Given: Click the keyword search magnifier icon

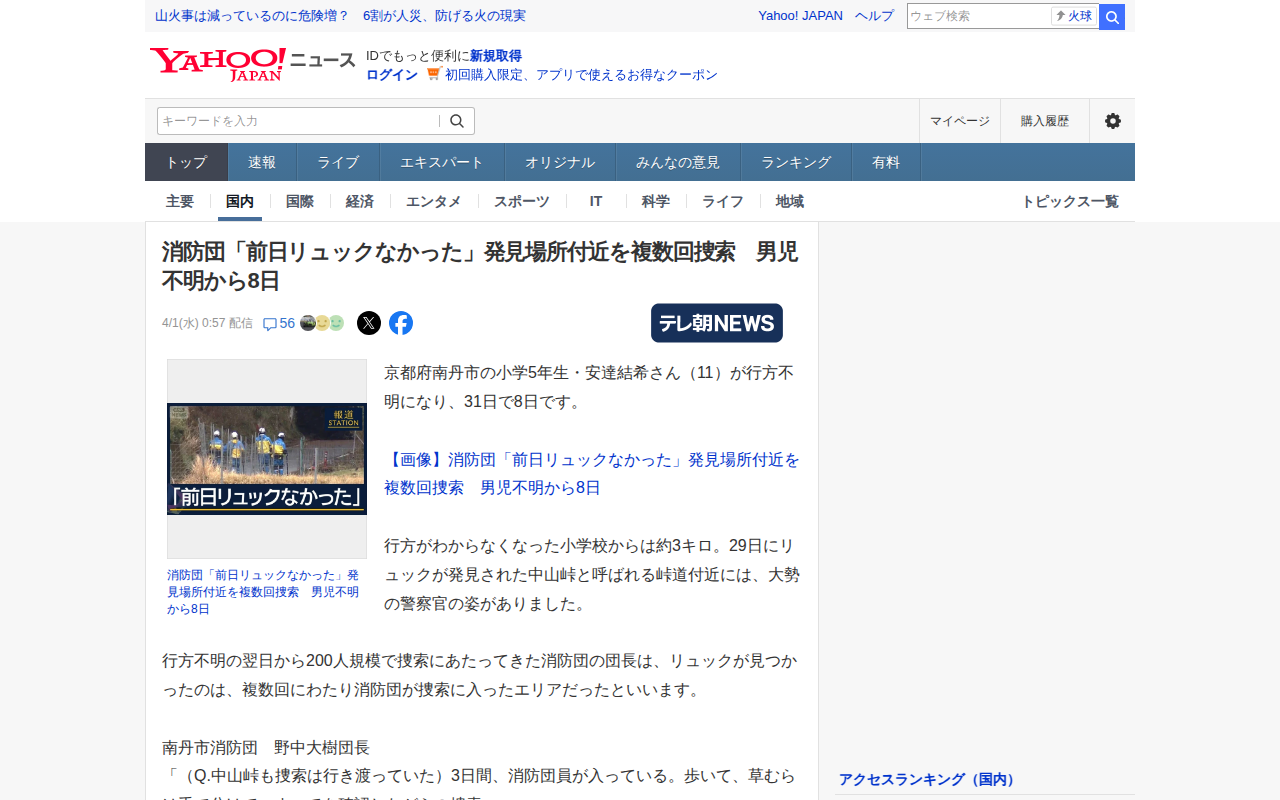Looking at the screenshot, I should point(457,121).
